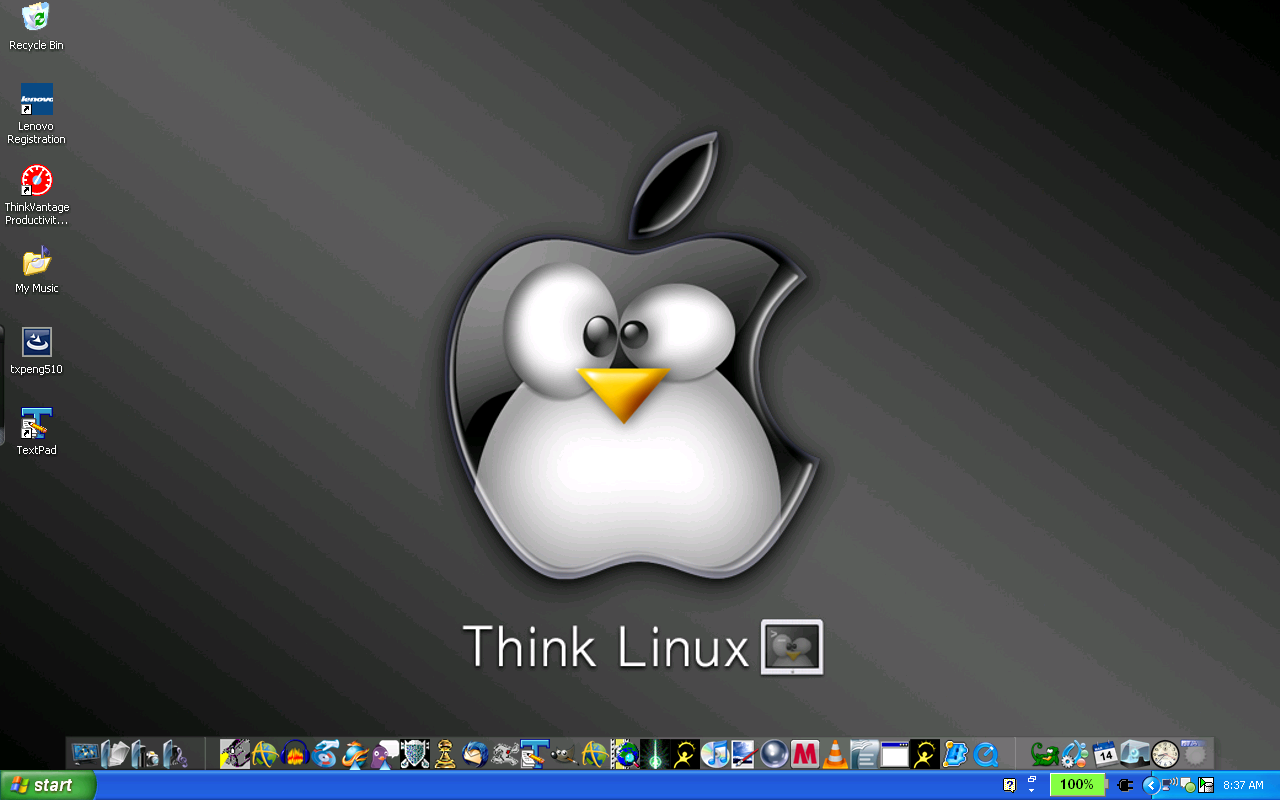Open the My Music folder
This screenshot has height=800, width=1280.
coord(35,265)
